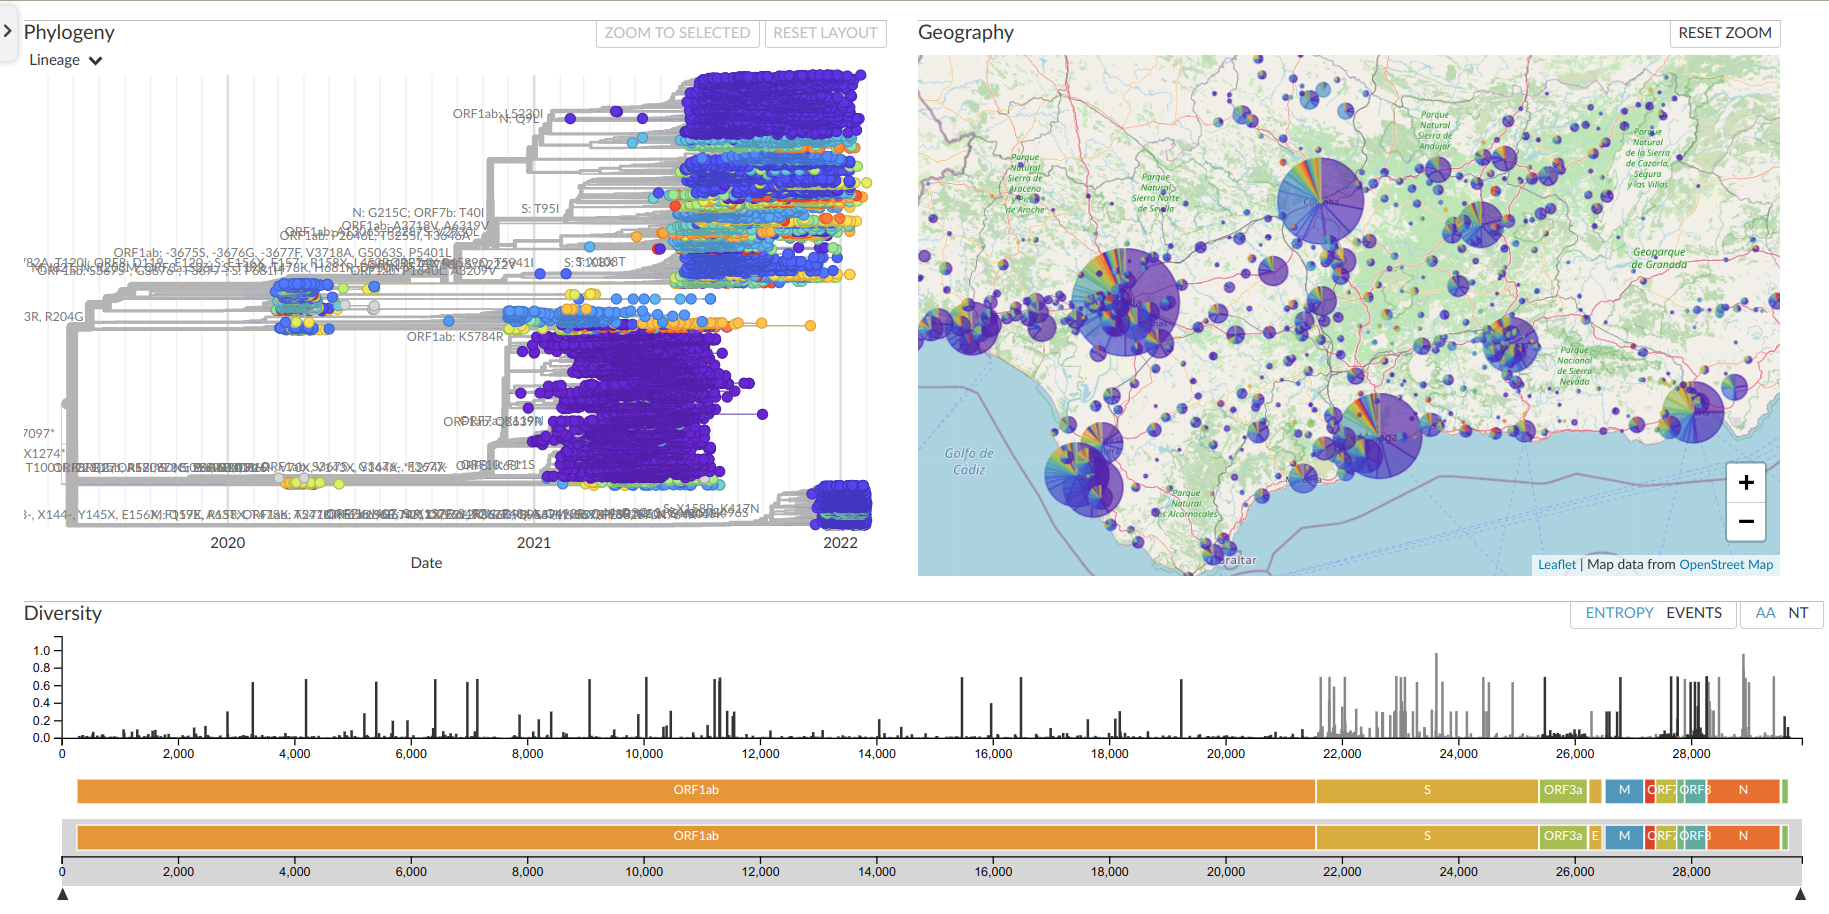Open the sidebar with the chevron arrow
This screenshot has width=1829, height=914.
(x=8, y=31)
